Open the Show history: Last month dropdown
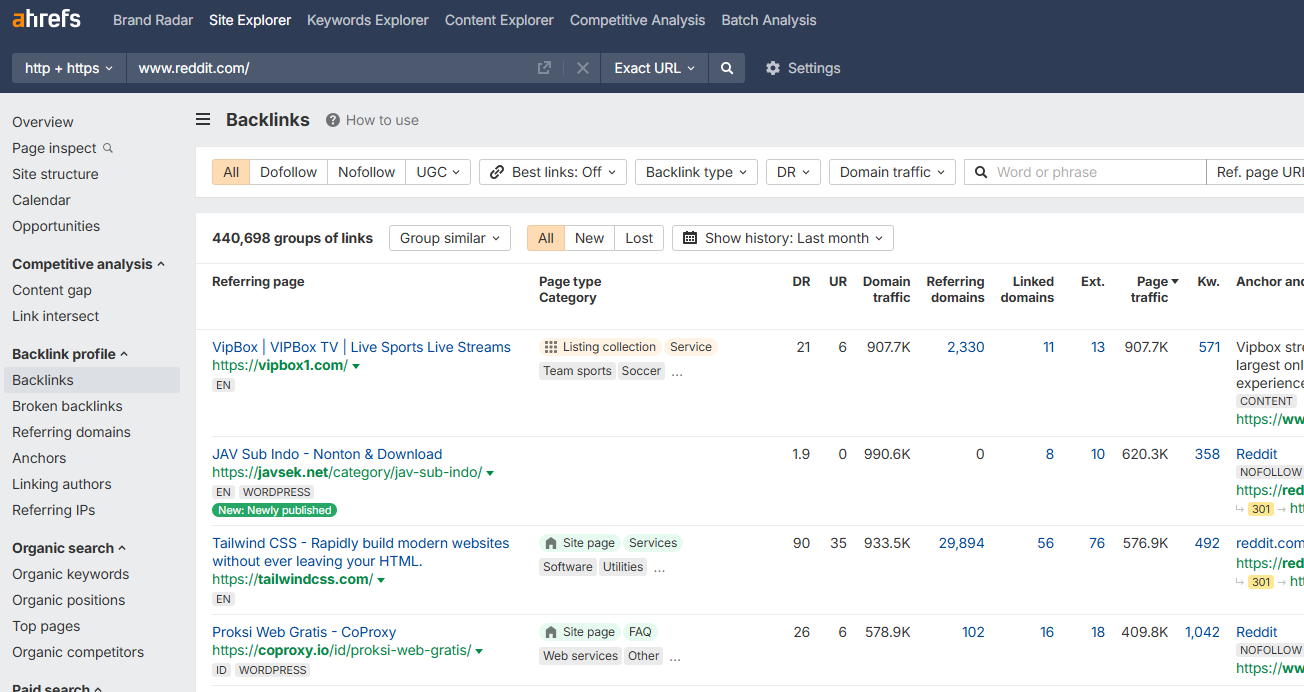 783,238
